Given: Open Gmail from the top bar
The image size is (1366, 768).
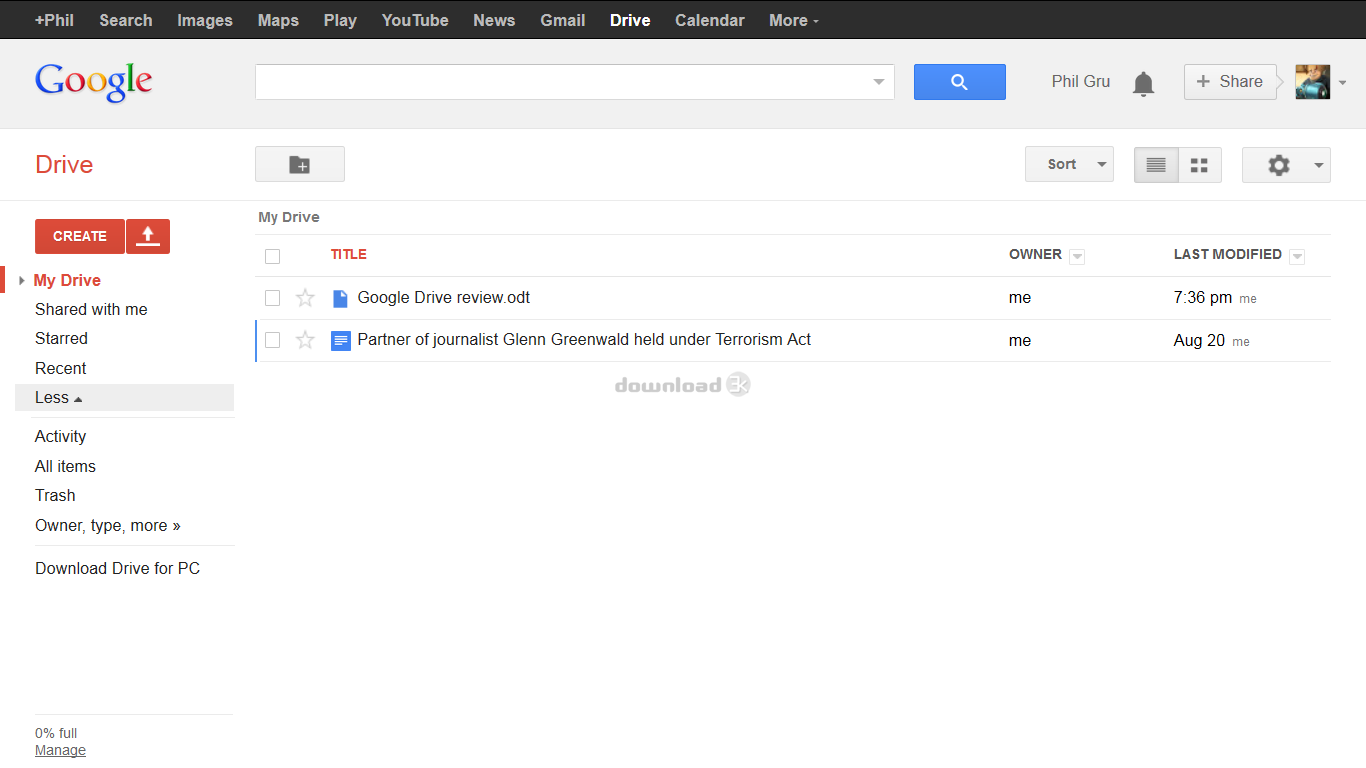Looking at the screenshot, I should [562, 19].
